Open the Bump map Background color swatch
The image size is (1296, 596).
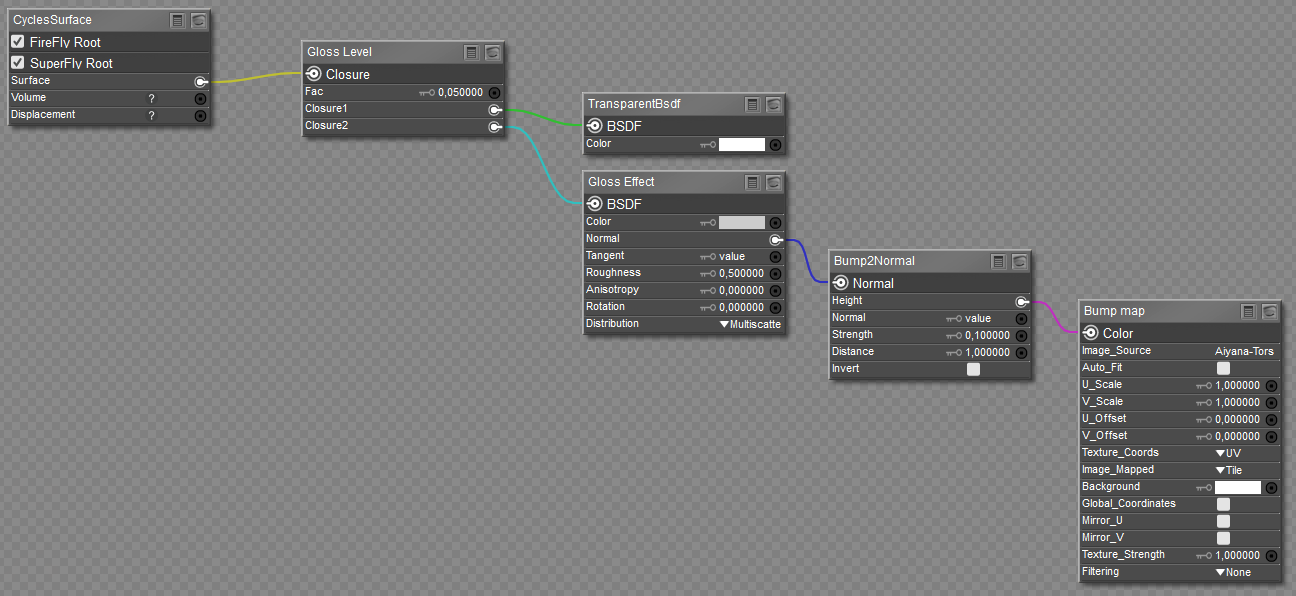tap(1238, 488)
